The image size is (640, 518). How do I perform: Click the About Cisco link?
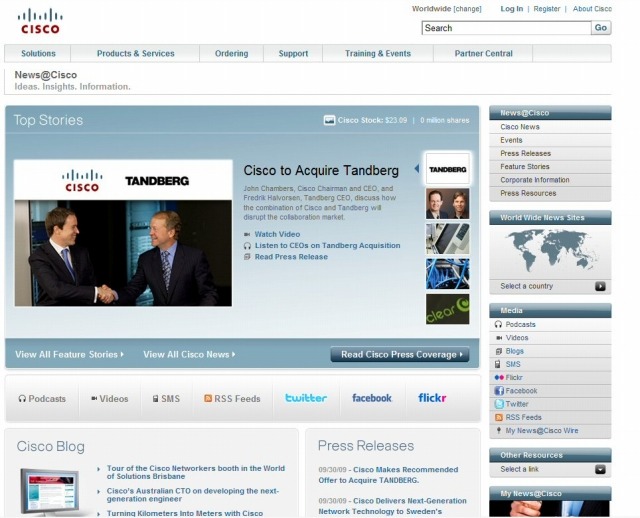(x=592, y=9)
